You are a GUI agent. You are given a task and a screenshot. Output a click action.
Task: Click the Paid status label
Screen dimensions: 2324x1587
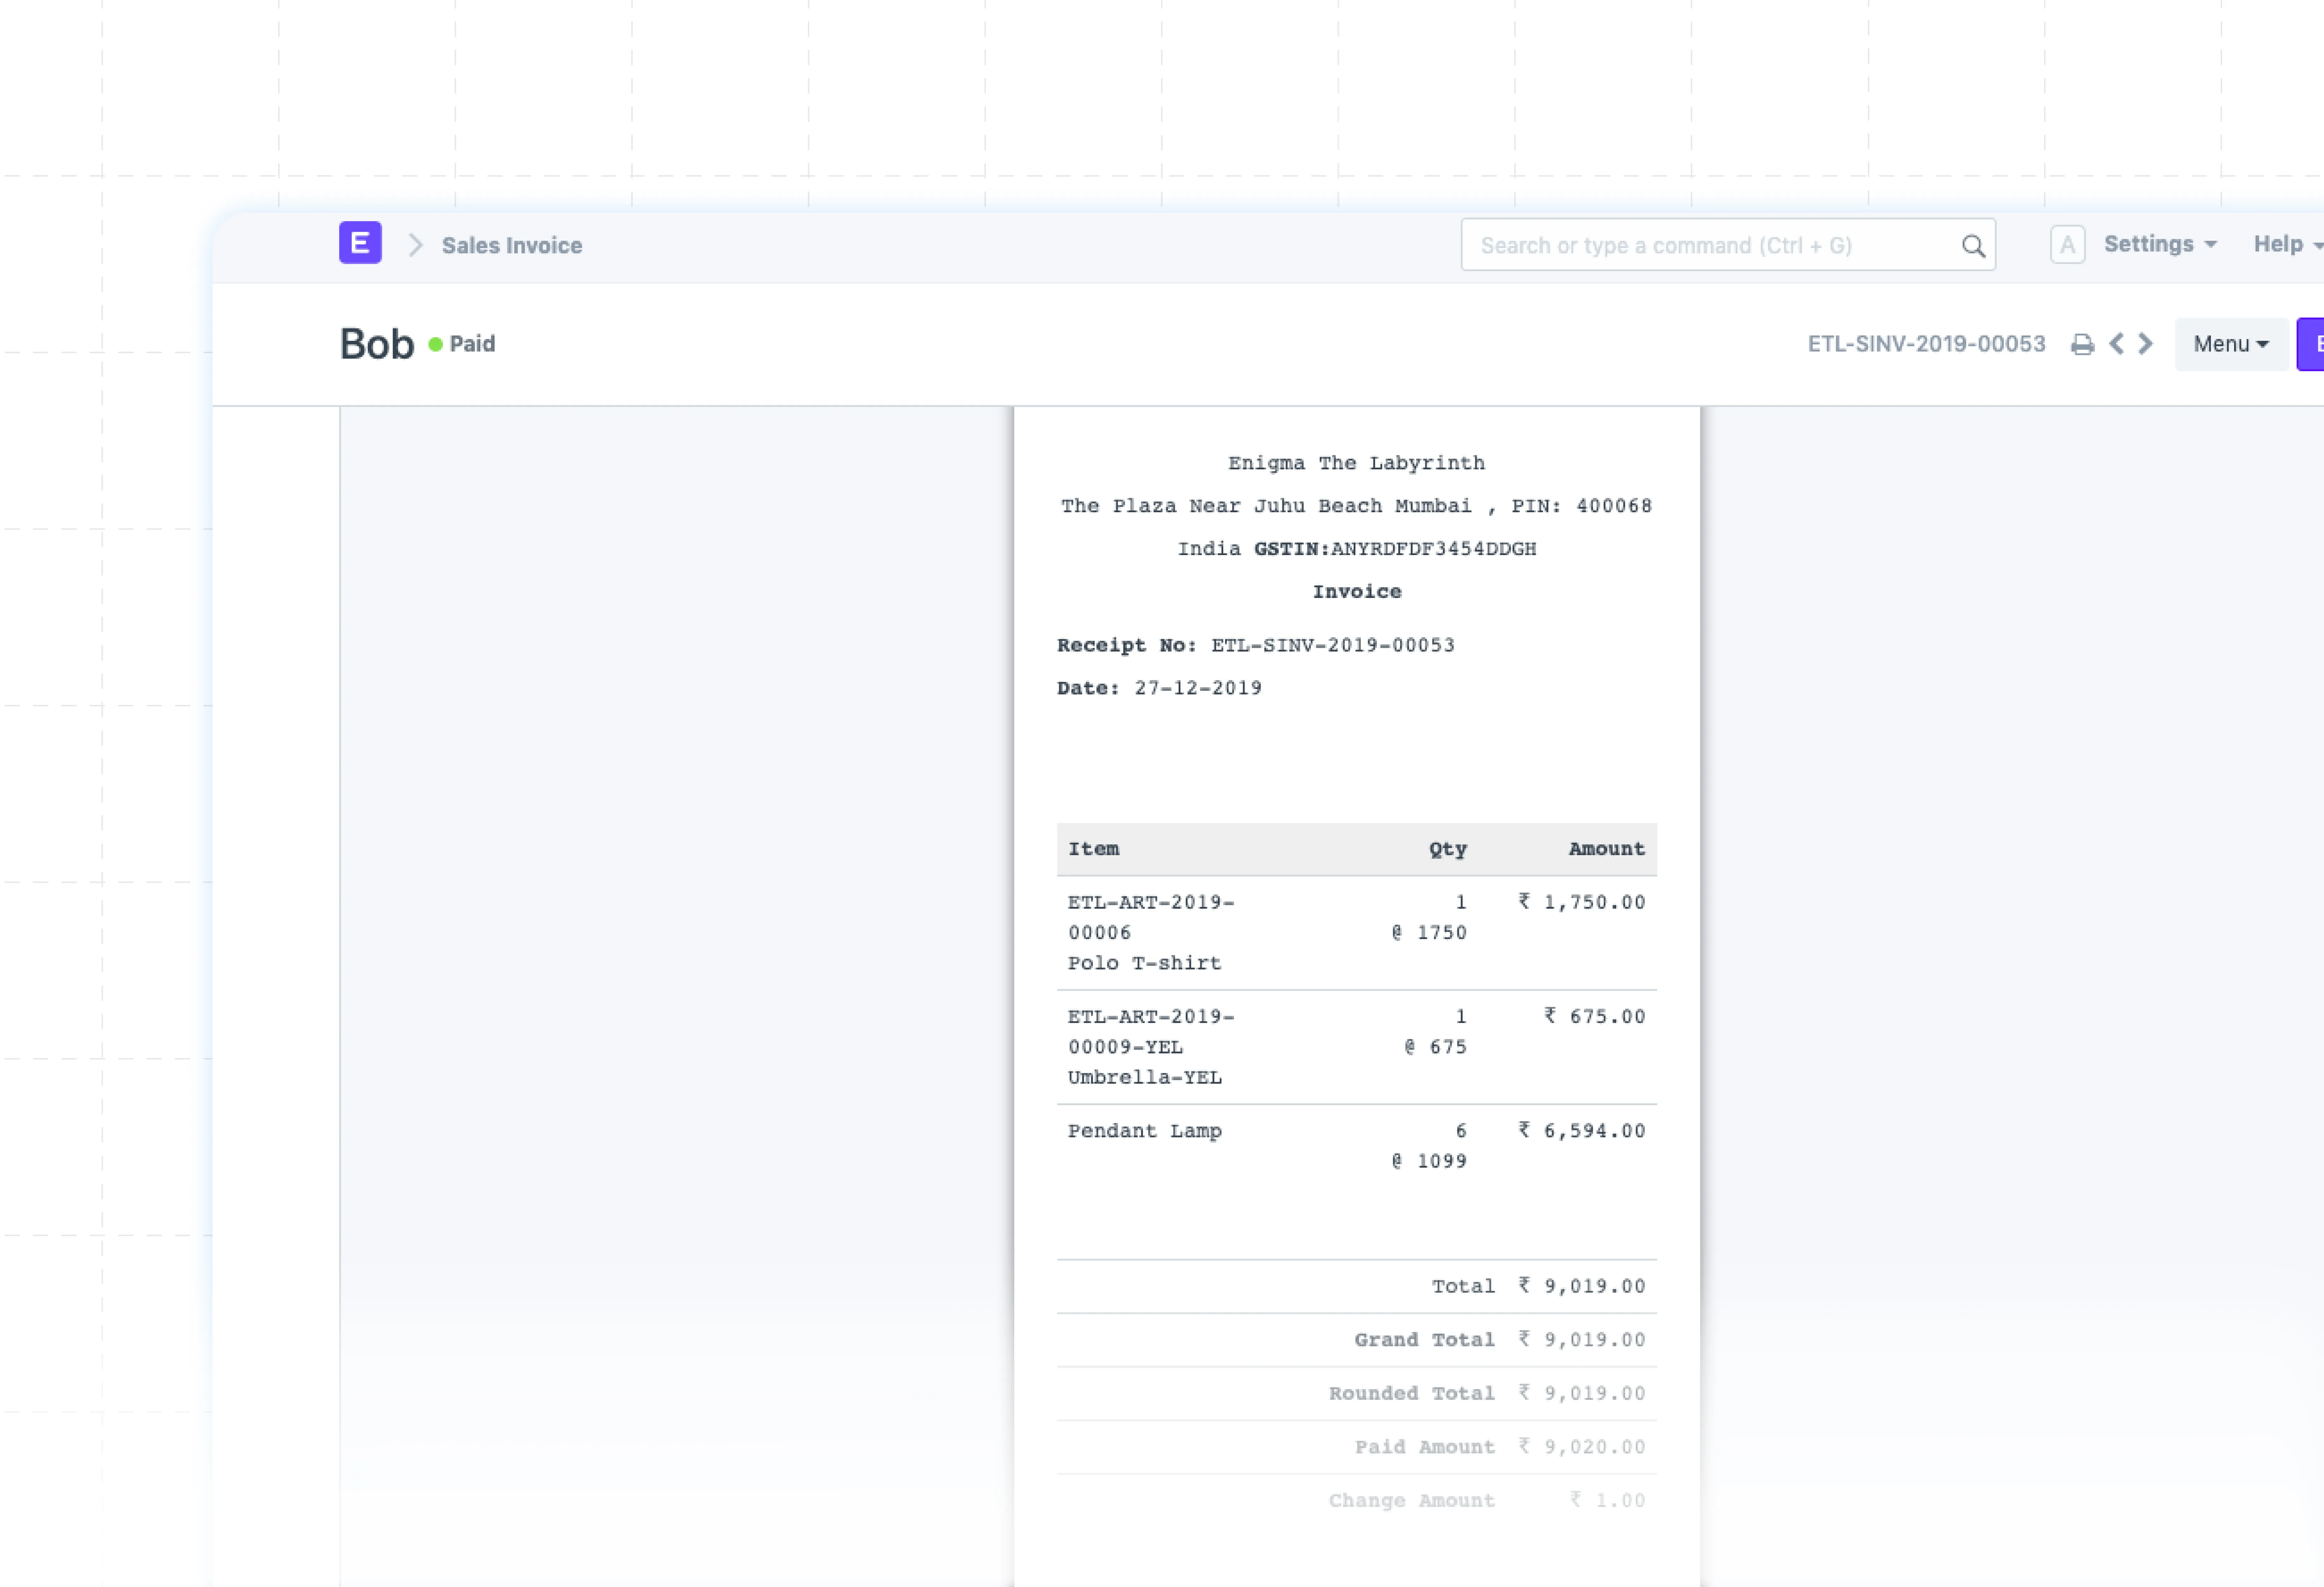472,344
